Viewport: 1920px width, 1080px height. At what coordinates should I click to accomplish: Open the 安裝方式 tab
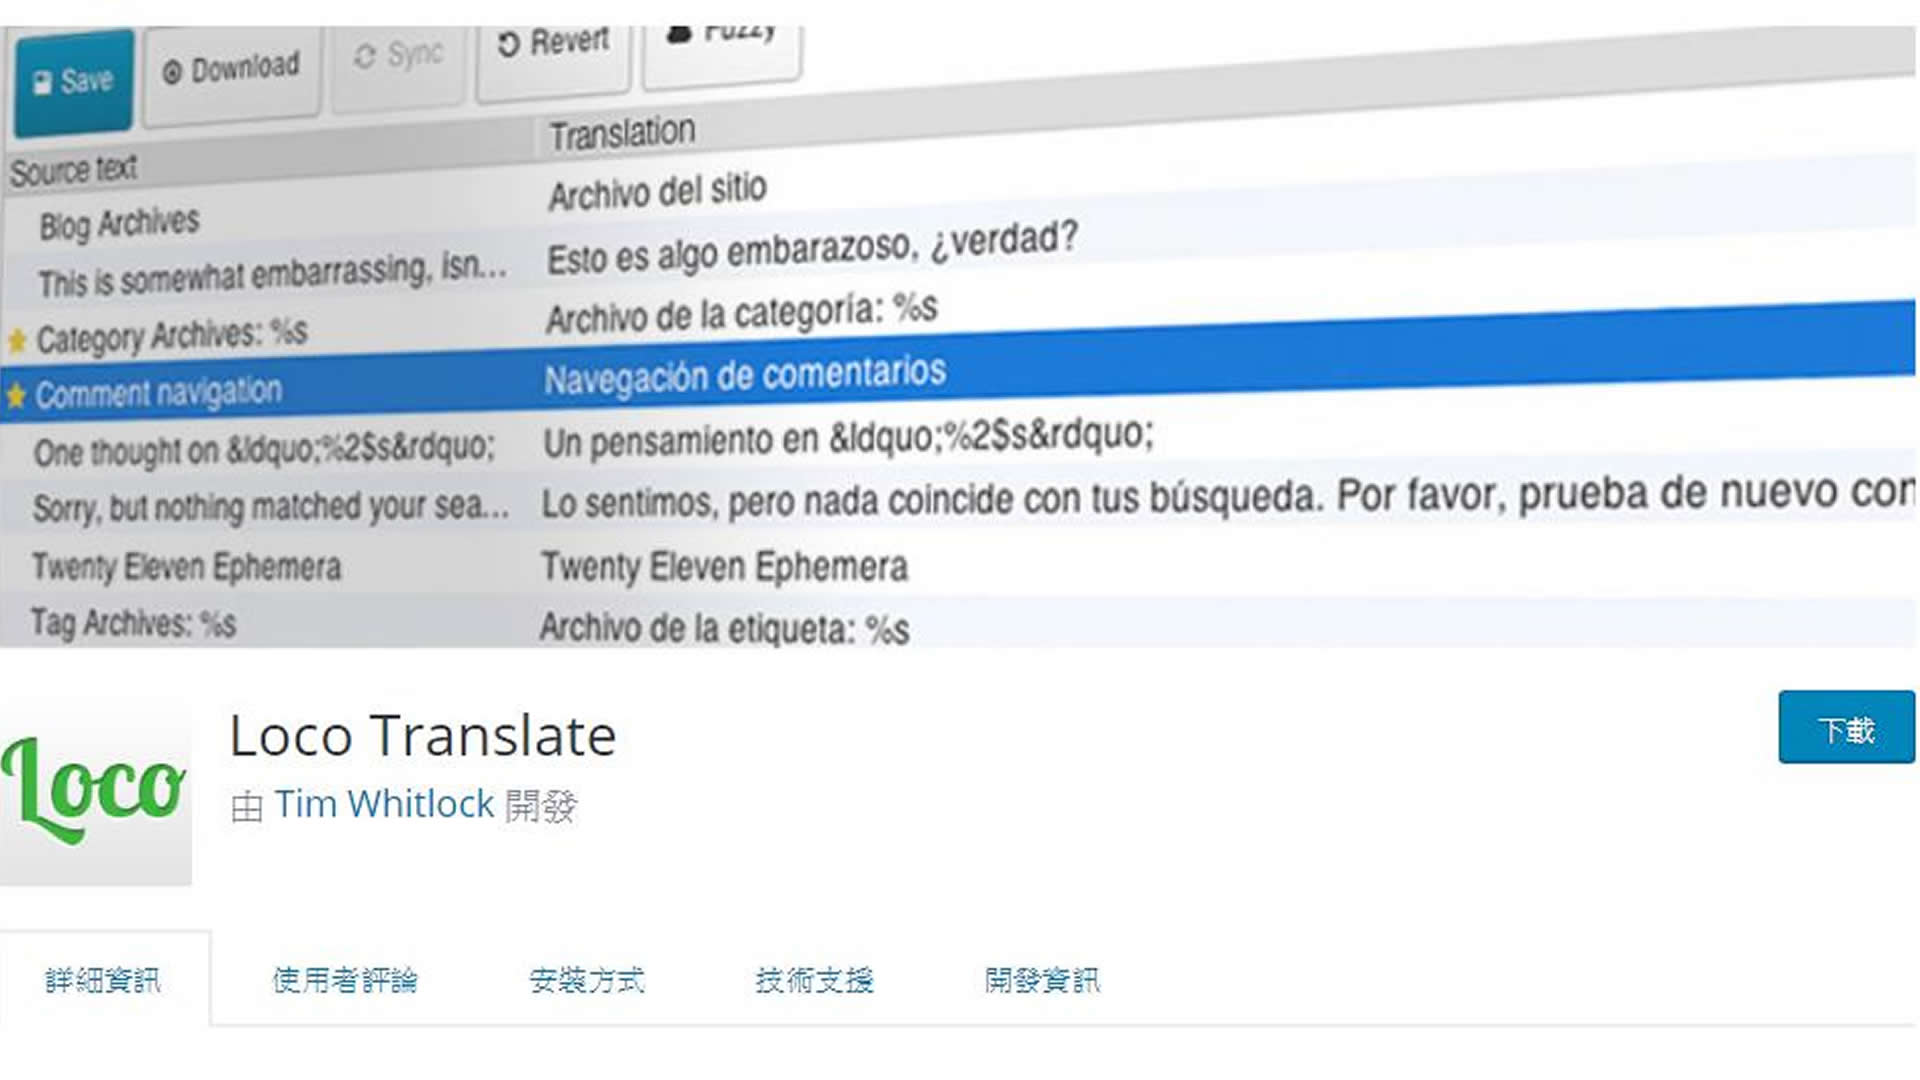pyautogui.click(x=587, y=980)
